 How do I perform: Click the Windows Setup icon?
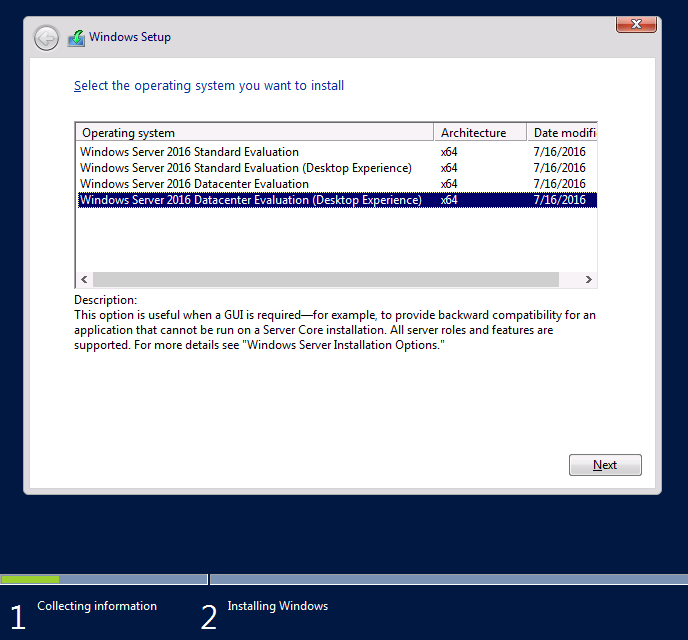76,38
